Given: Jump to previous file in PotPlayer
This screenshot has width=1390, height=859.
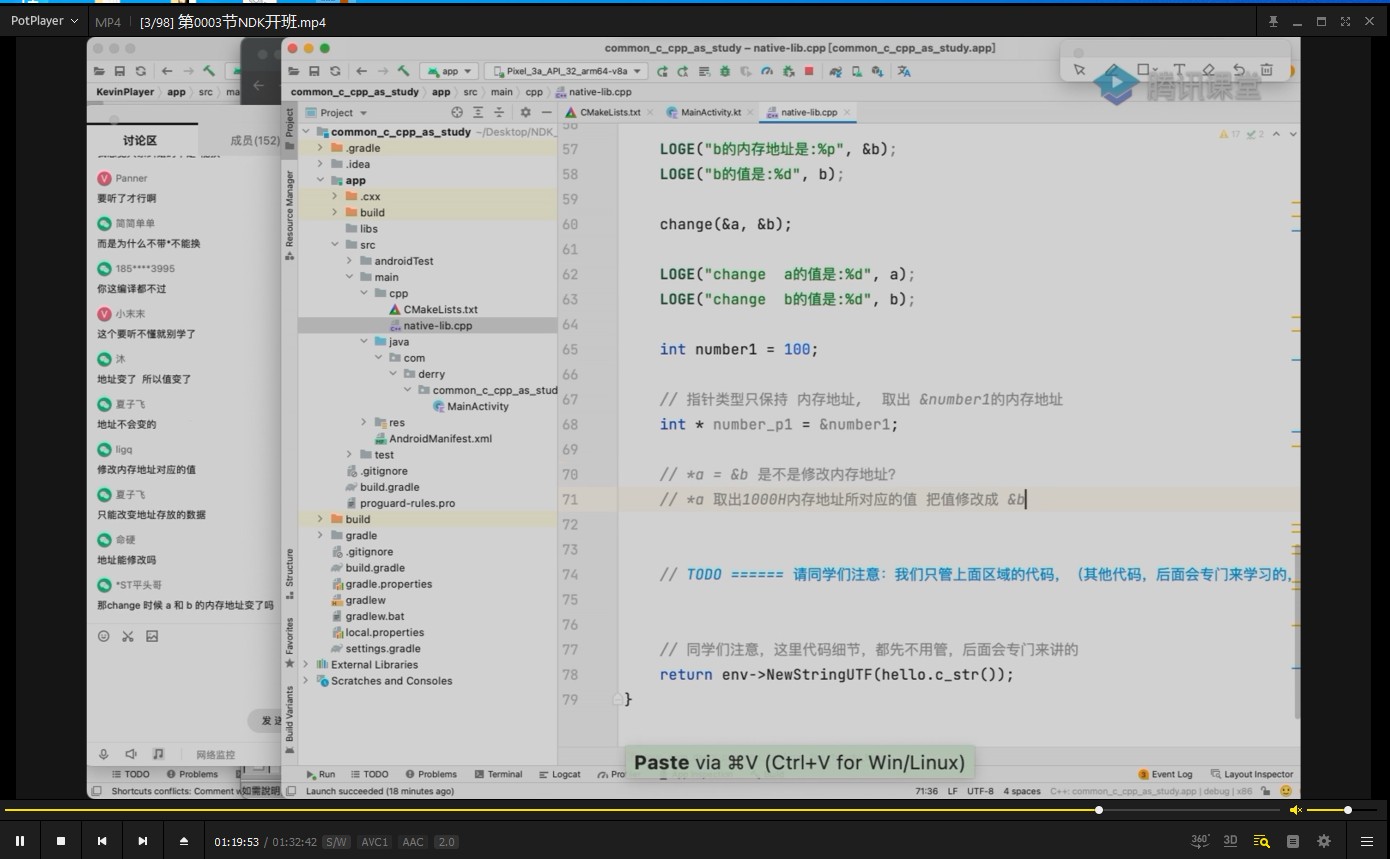Looking at the screenshot, I should click(101, 841).
